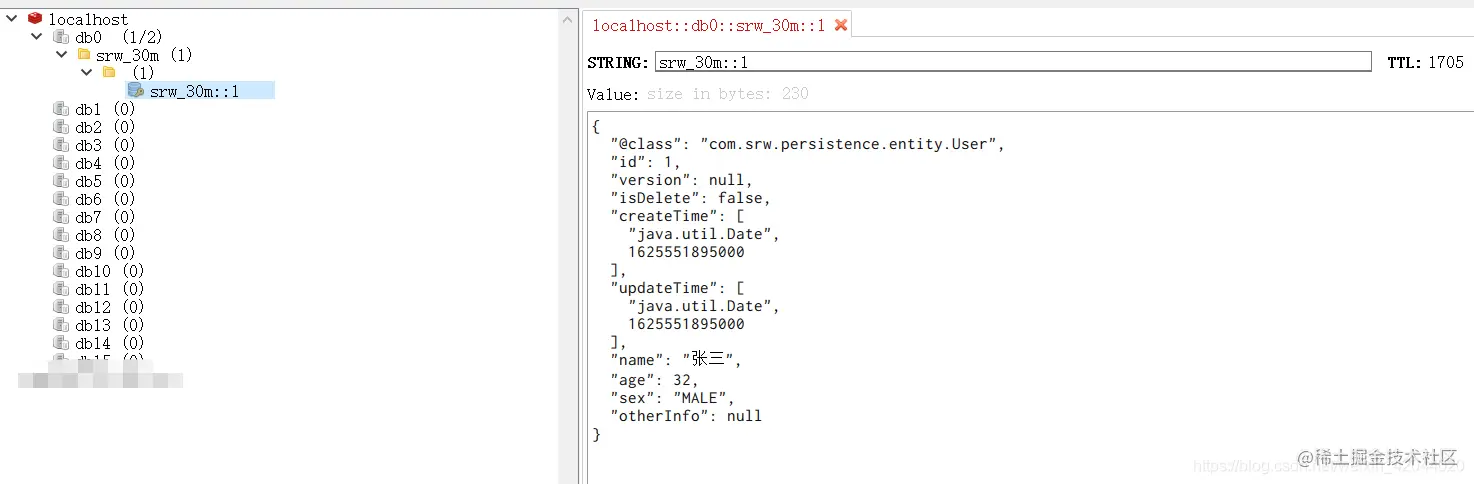Click the db3 database icon

pos(61,144)
